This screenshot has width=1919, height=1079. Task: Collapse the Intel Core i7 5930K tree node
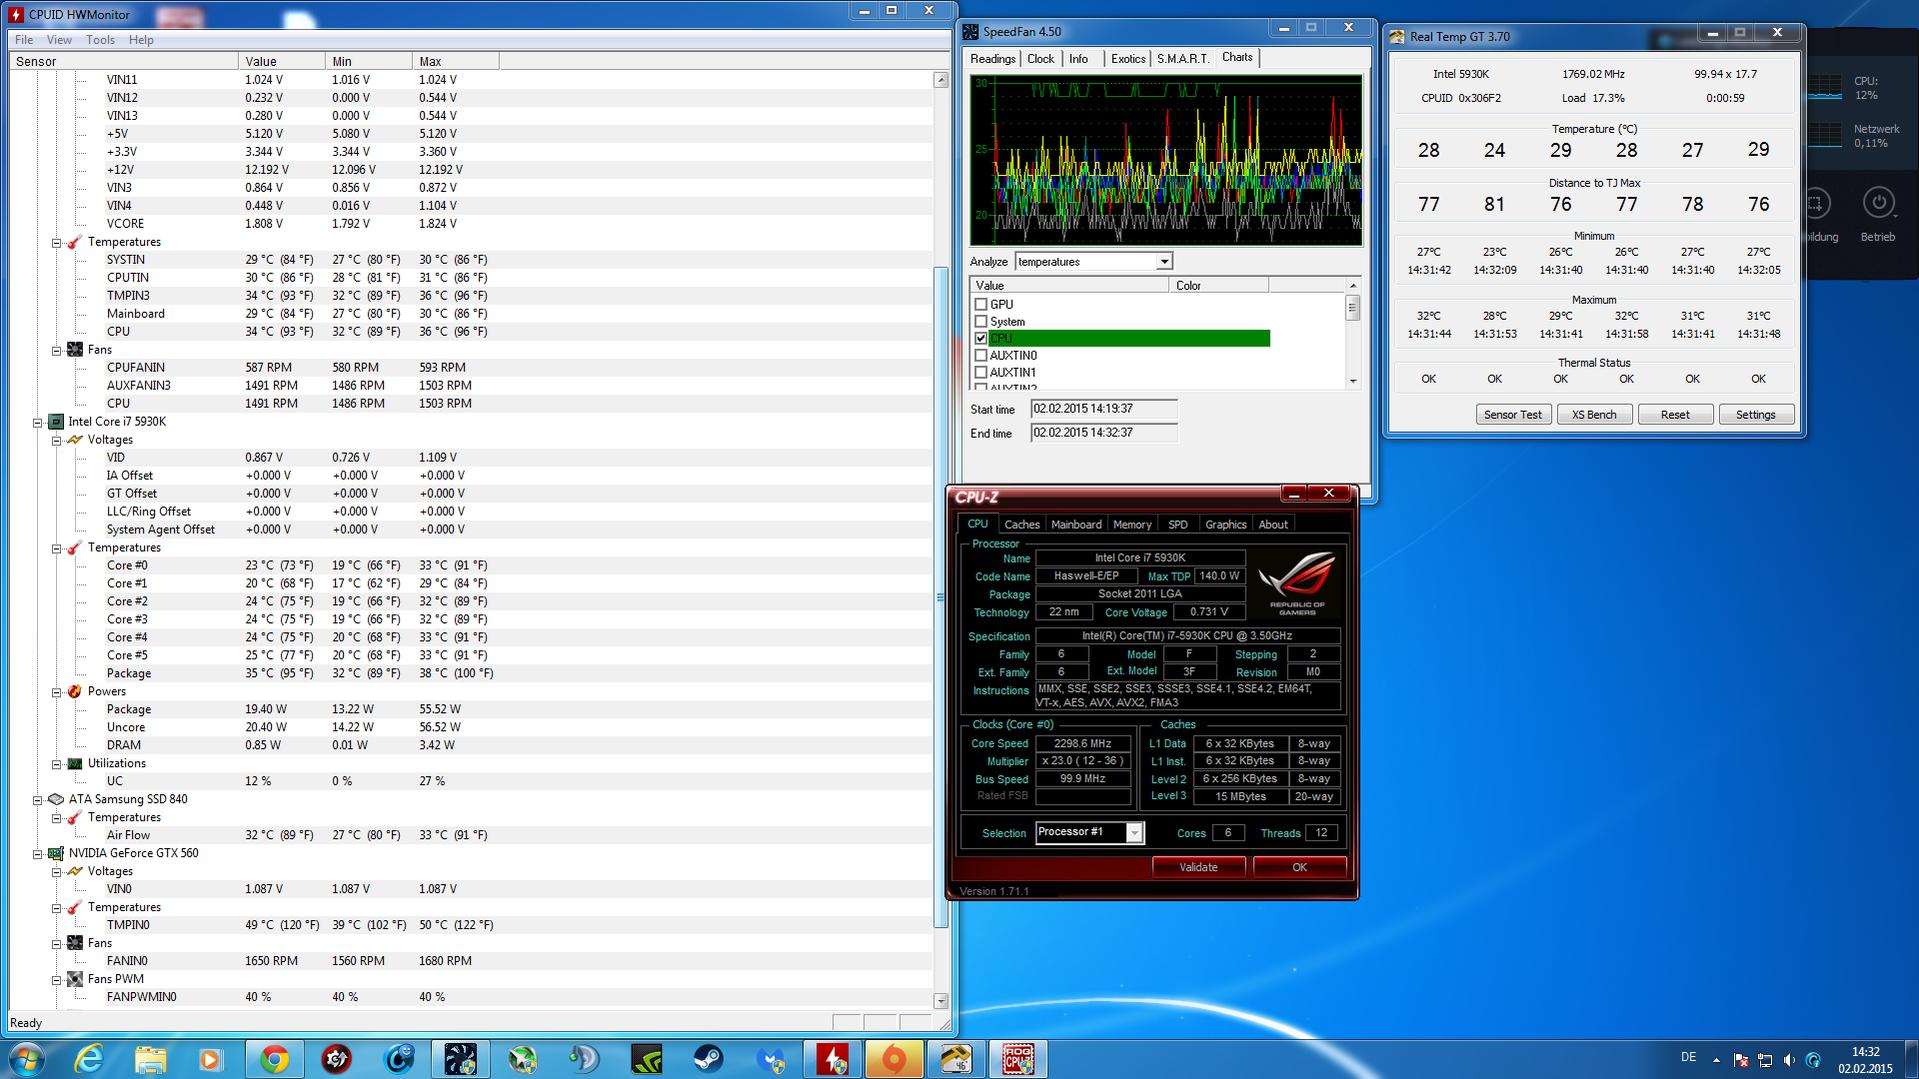[x=38, y=422]
